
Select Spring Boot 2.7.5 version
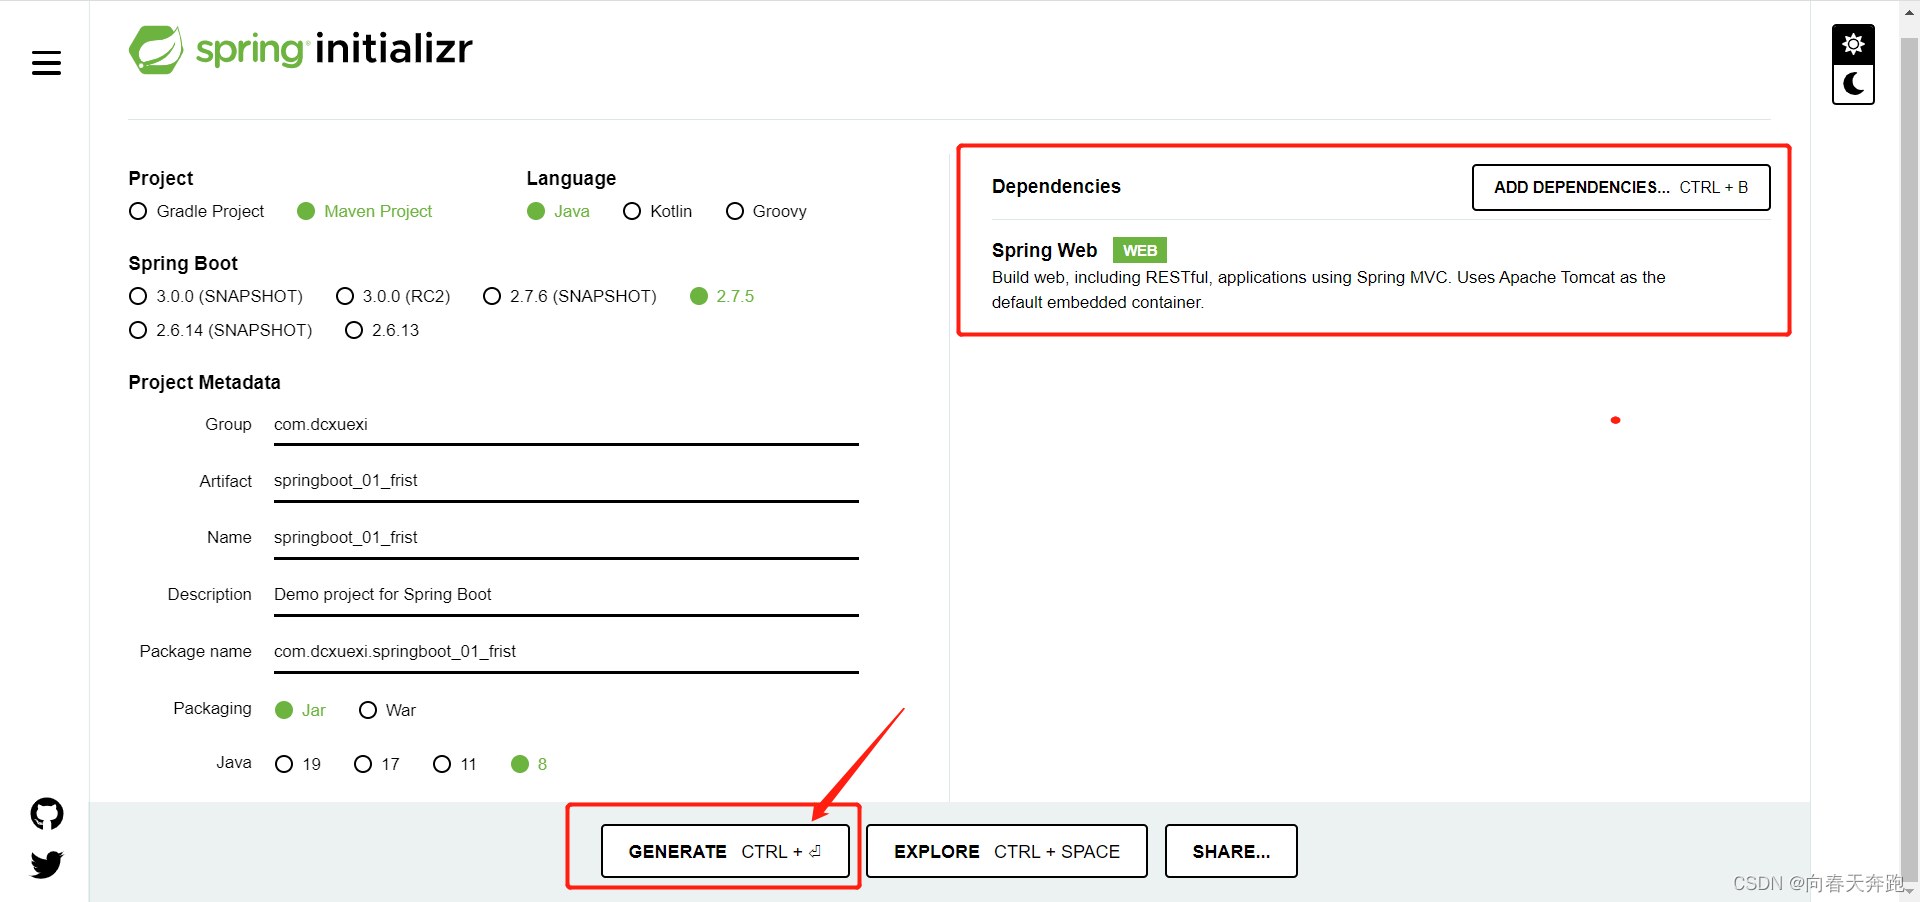coord(723,296)
